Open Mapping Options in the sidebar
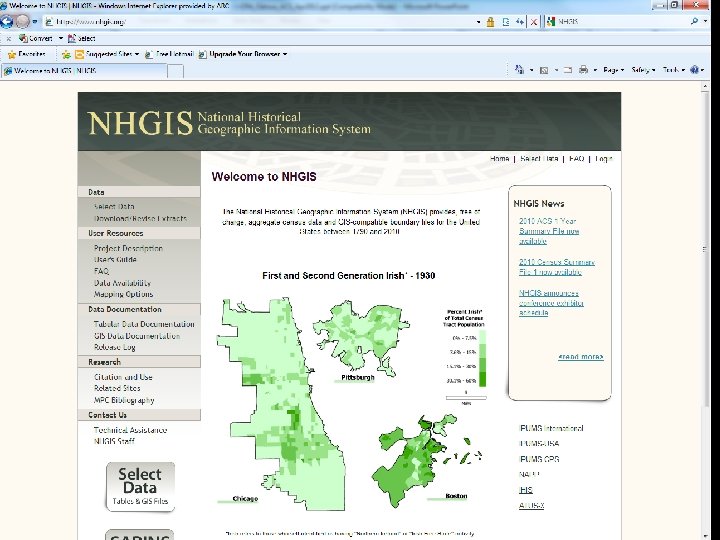The height and width of the screenshot is (540, 720). [123, 294]
